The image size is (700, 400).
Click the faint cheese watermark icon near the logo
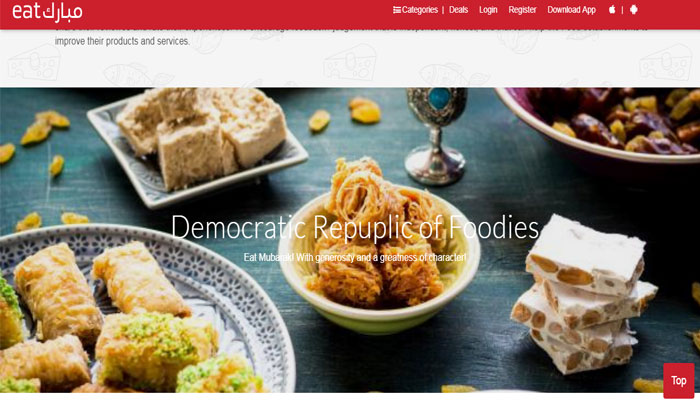(33, 62)
